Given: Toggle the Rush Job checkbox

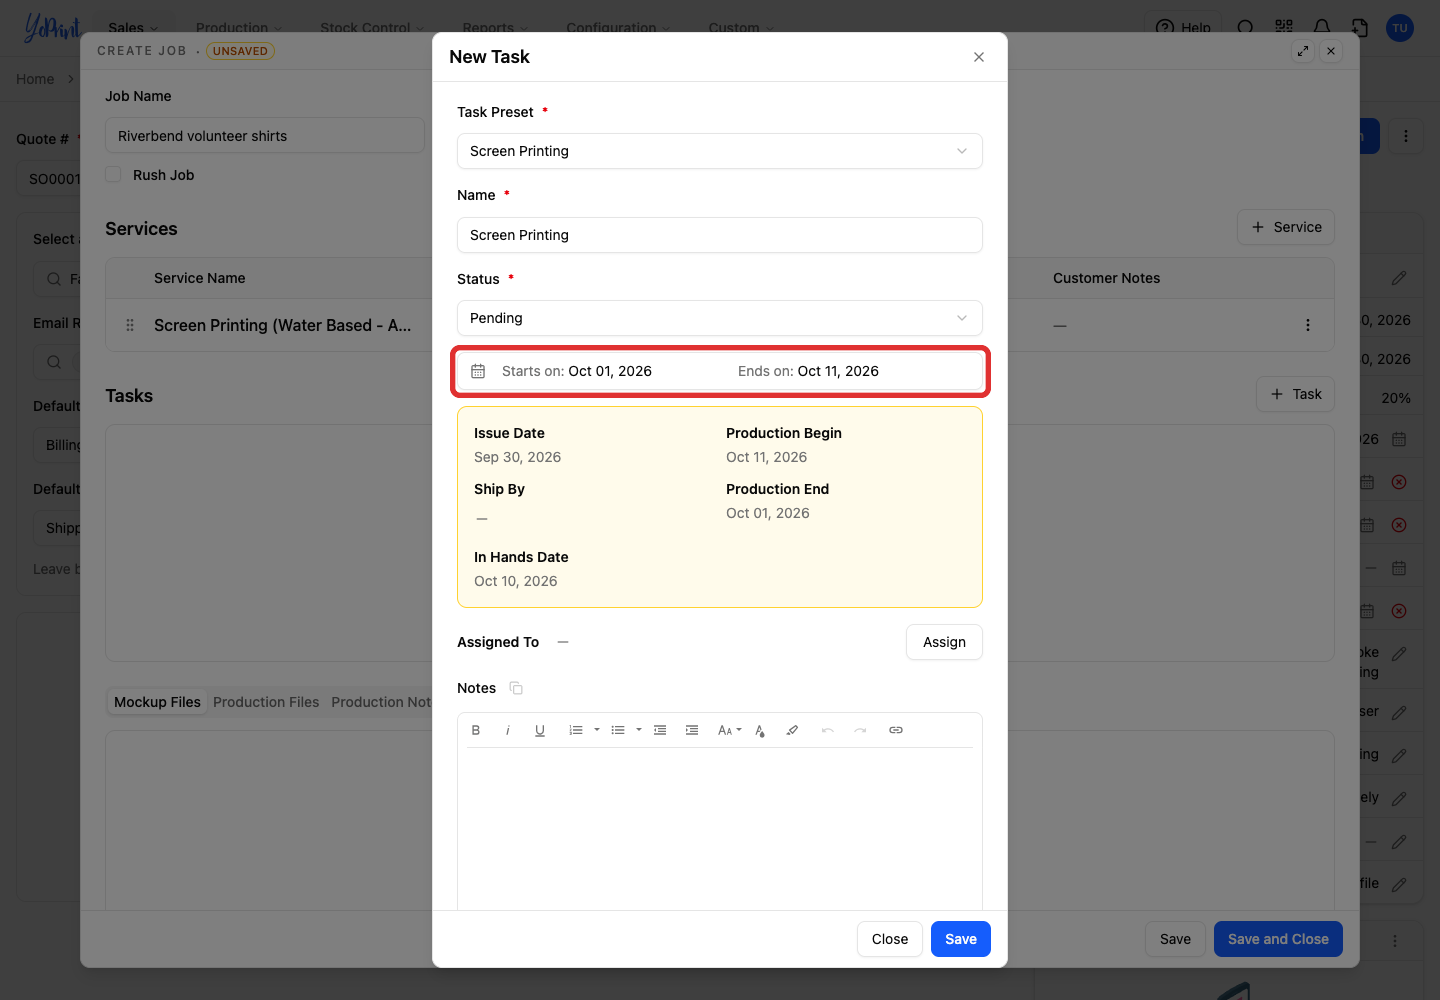Looking at the screenshot, I should pos(114,174).
